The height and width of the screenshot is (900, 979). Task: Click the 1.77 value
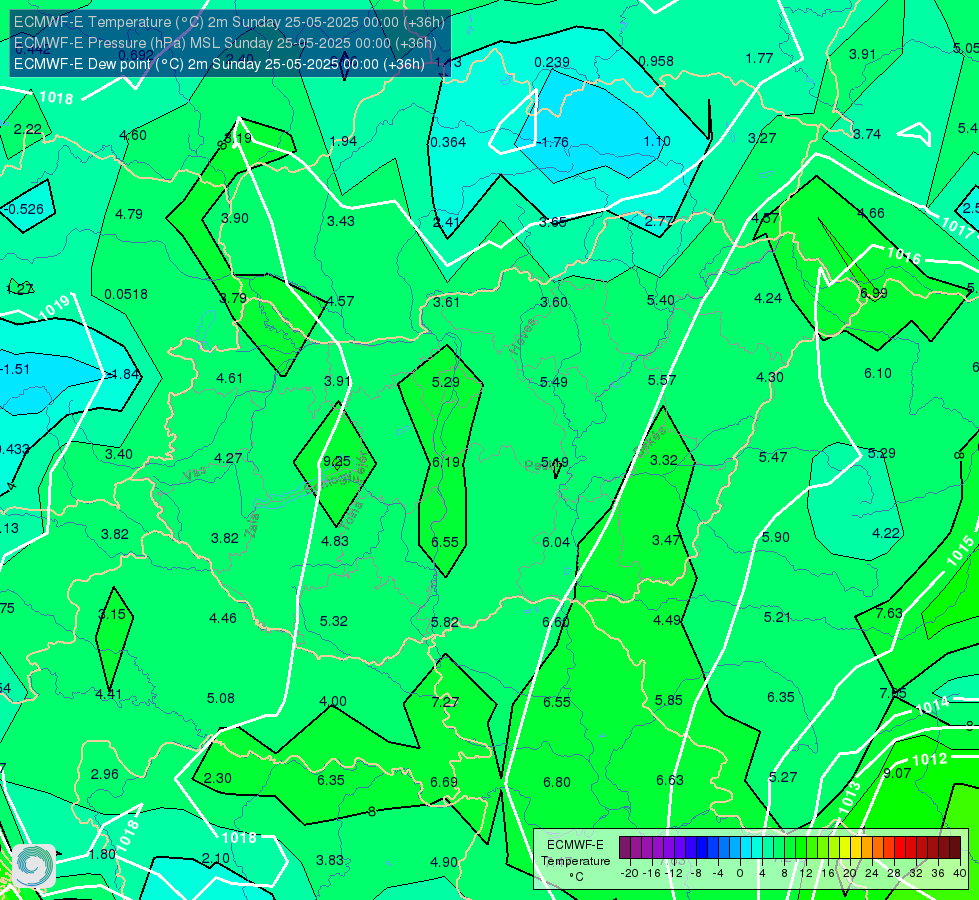point(760,59)
